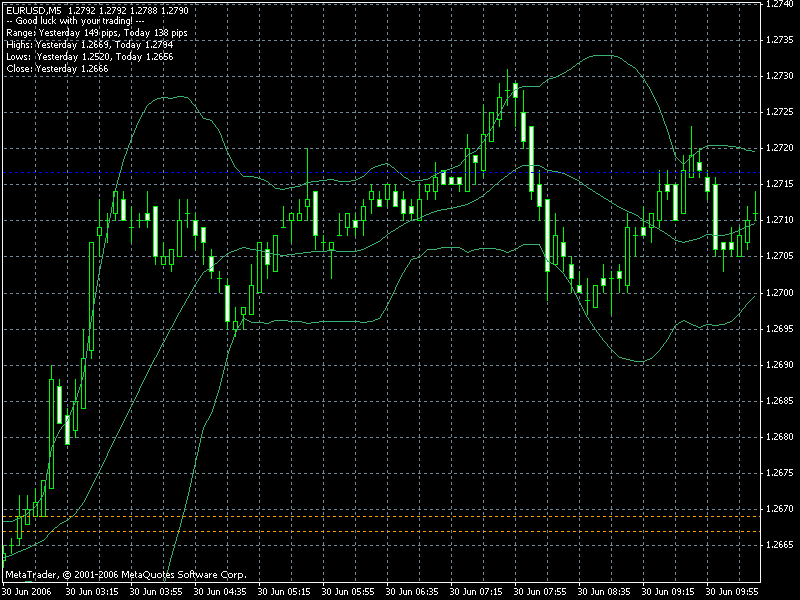Image resolution: width=800 pixels, height=600 pixels.
Task: Click the 1.2700 label on price axis
Action: [780, 293]
